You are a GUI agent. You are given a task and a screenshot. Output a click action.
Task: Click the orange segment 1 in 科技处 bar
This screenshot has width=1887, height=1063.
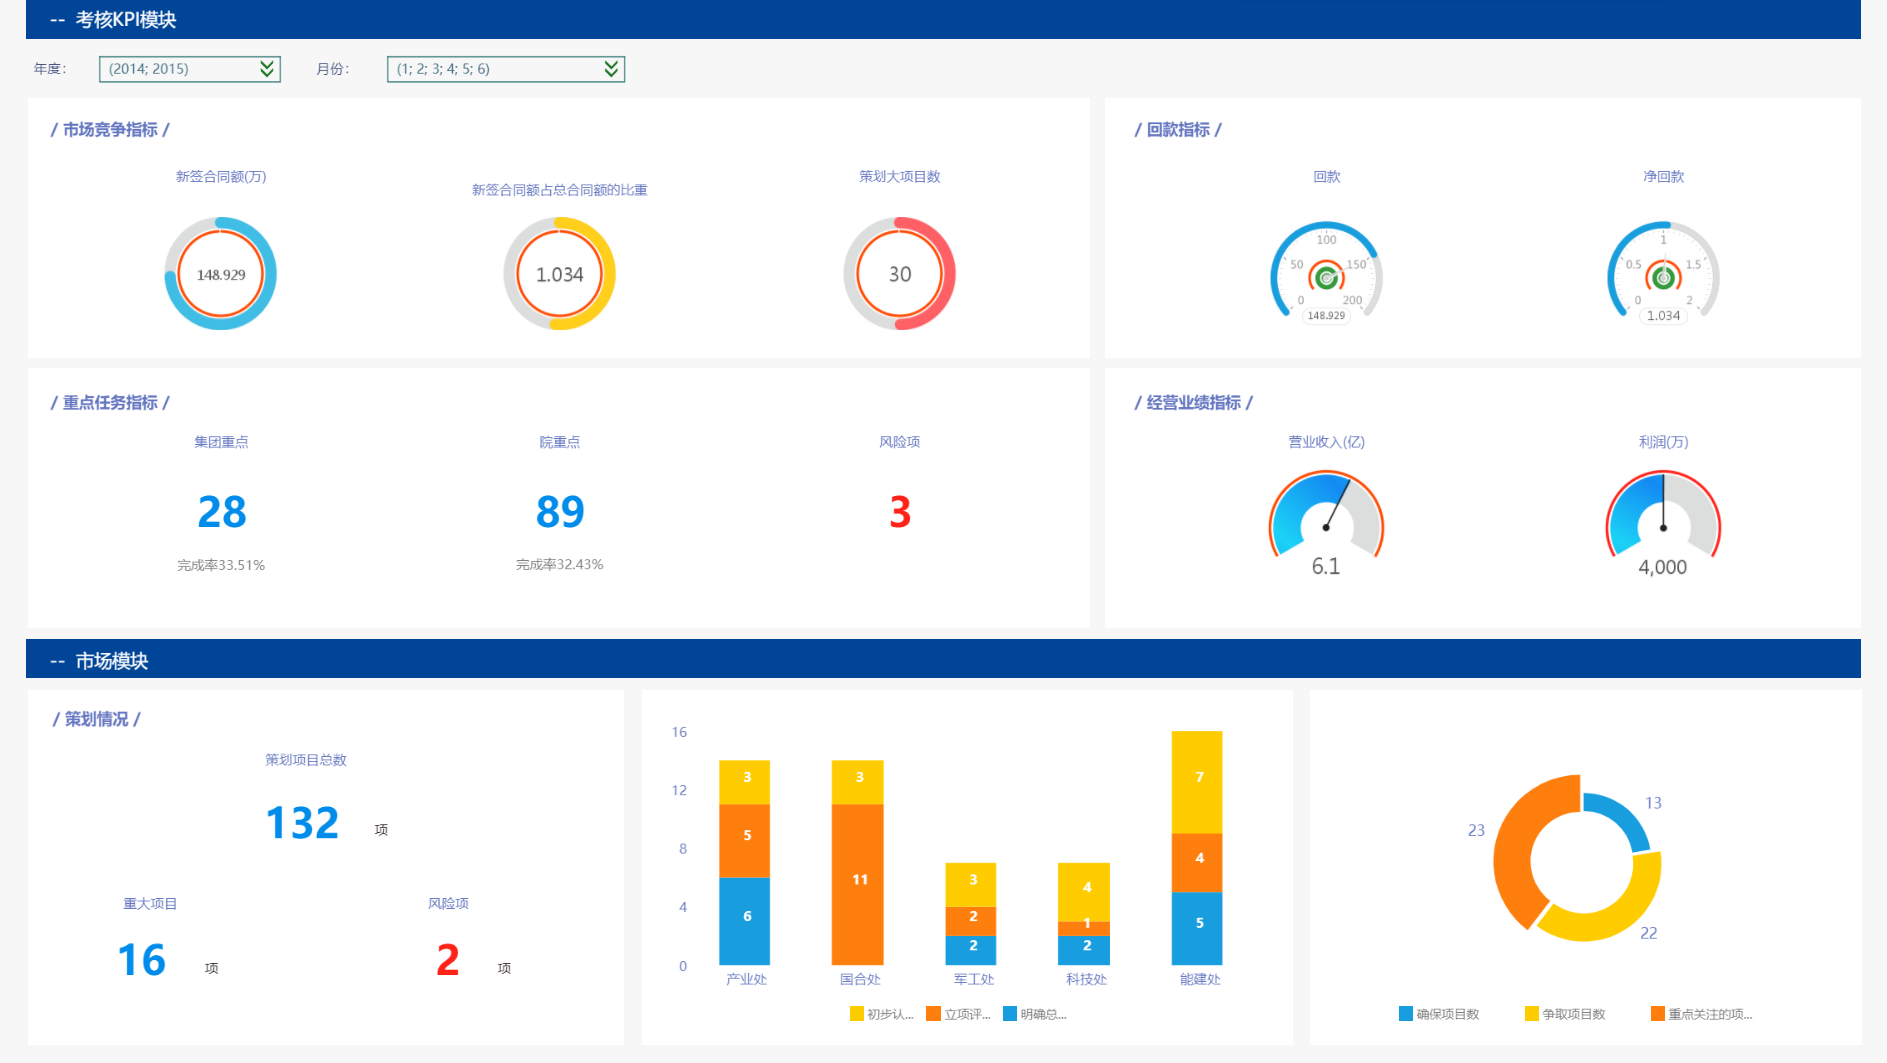coord(1084,928)
